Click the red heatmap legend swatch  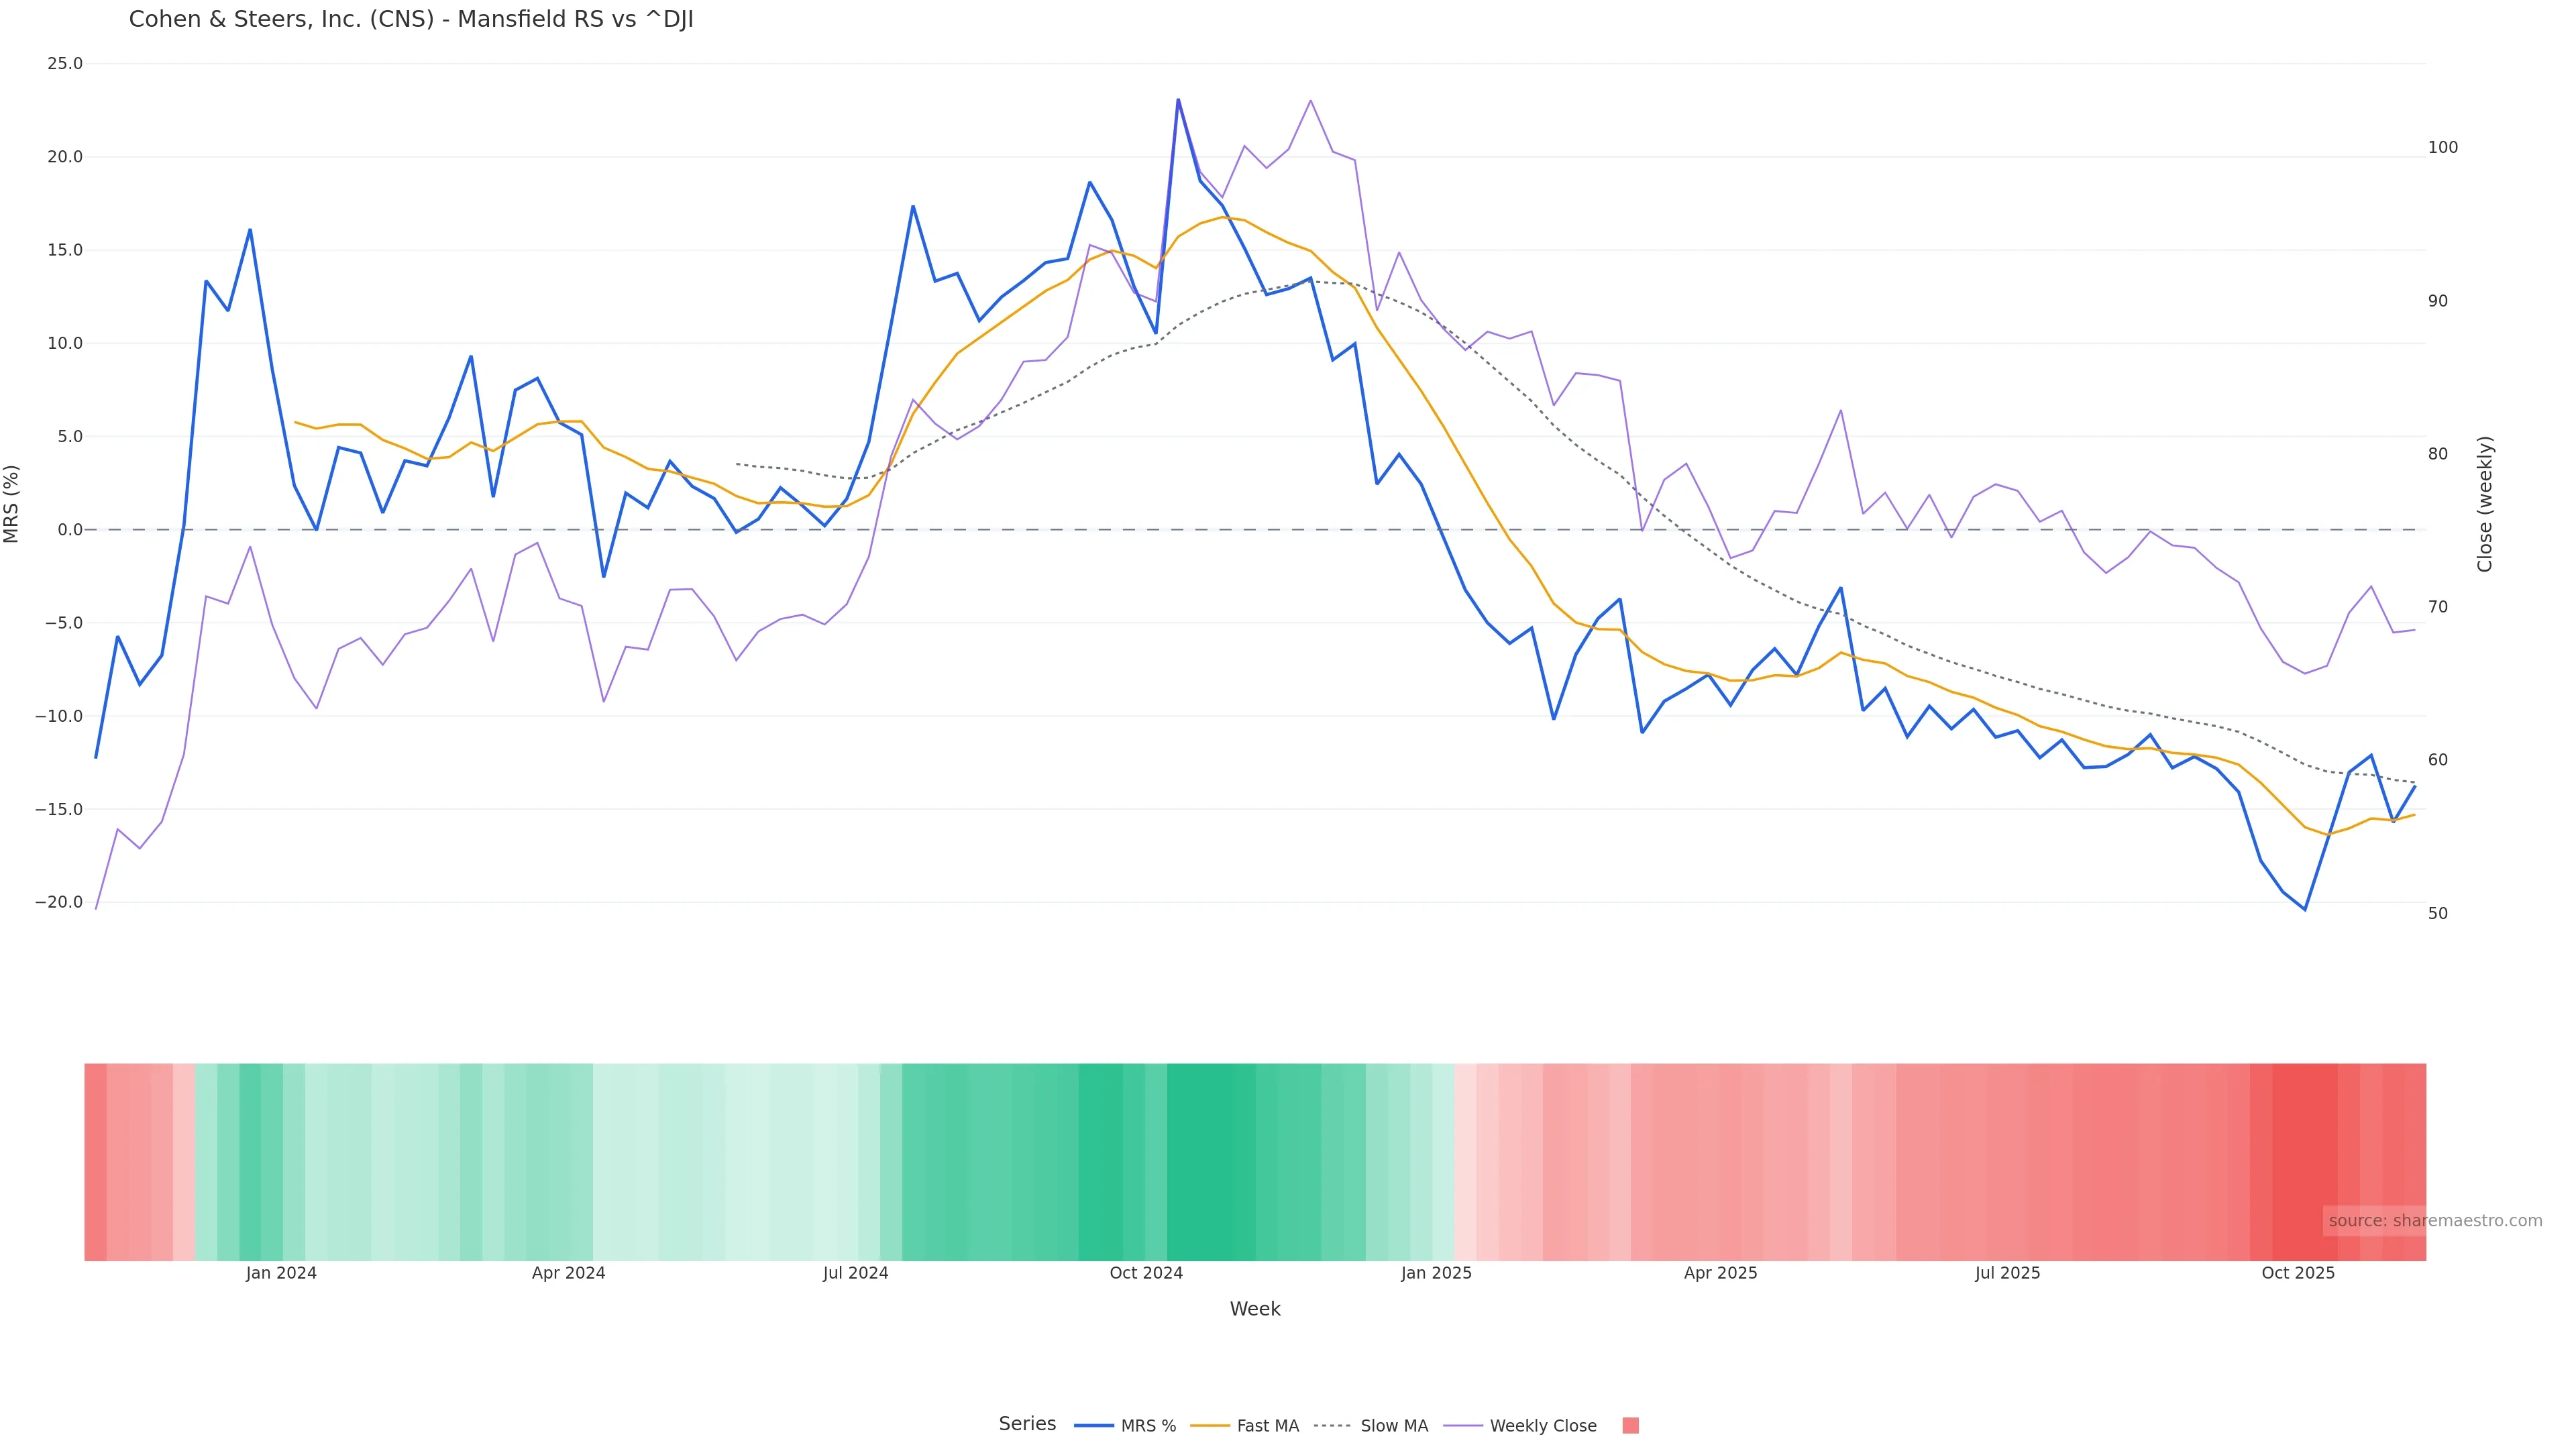[x=1630, y=1426]
